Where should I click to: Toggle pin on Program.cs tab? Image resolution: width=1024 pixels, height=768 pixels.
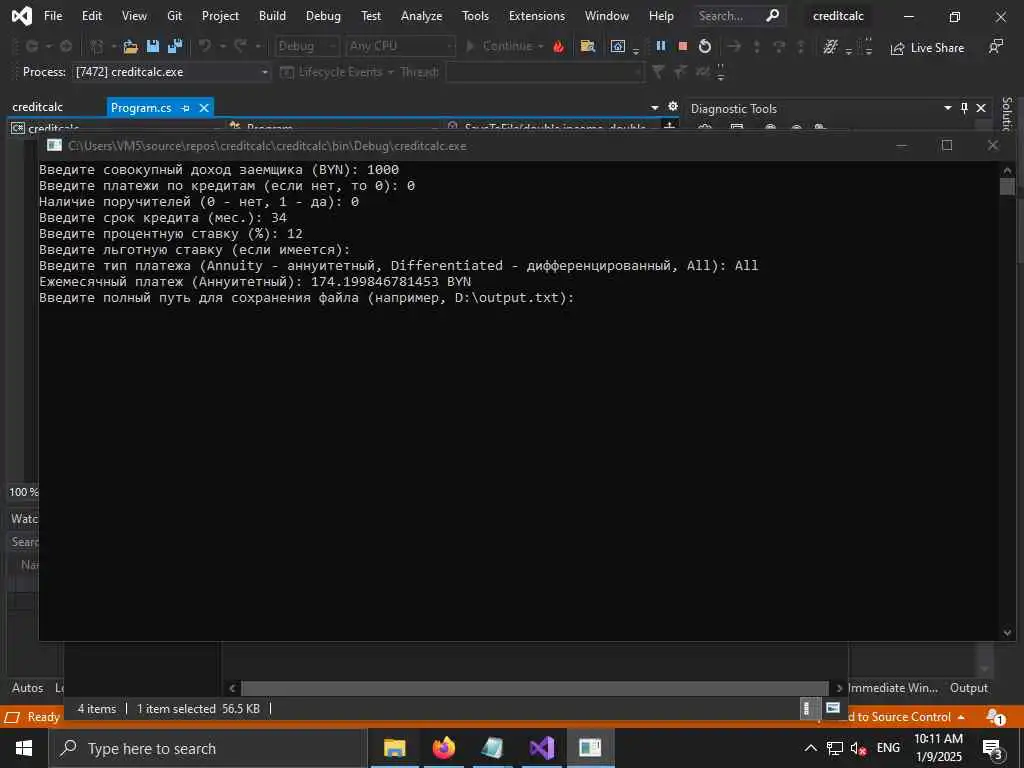[x=186, y=108]
